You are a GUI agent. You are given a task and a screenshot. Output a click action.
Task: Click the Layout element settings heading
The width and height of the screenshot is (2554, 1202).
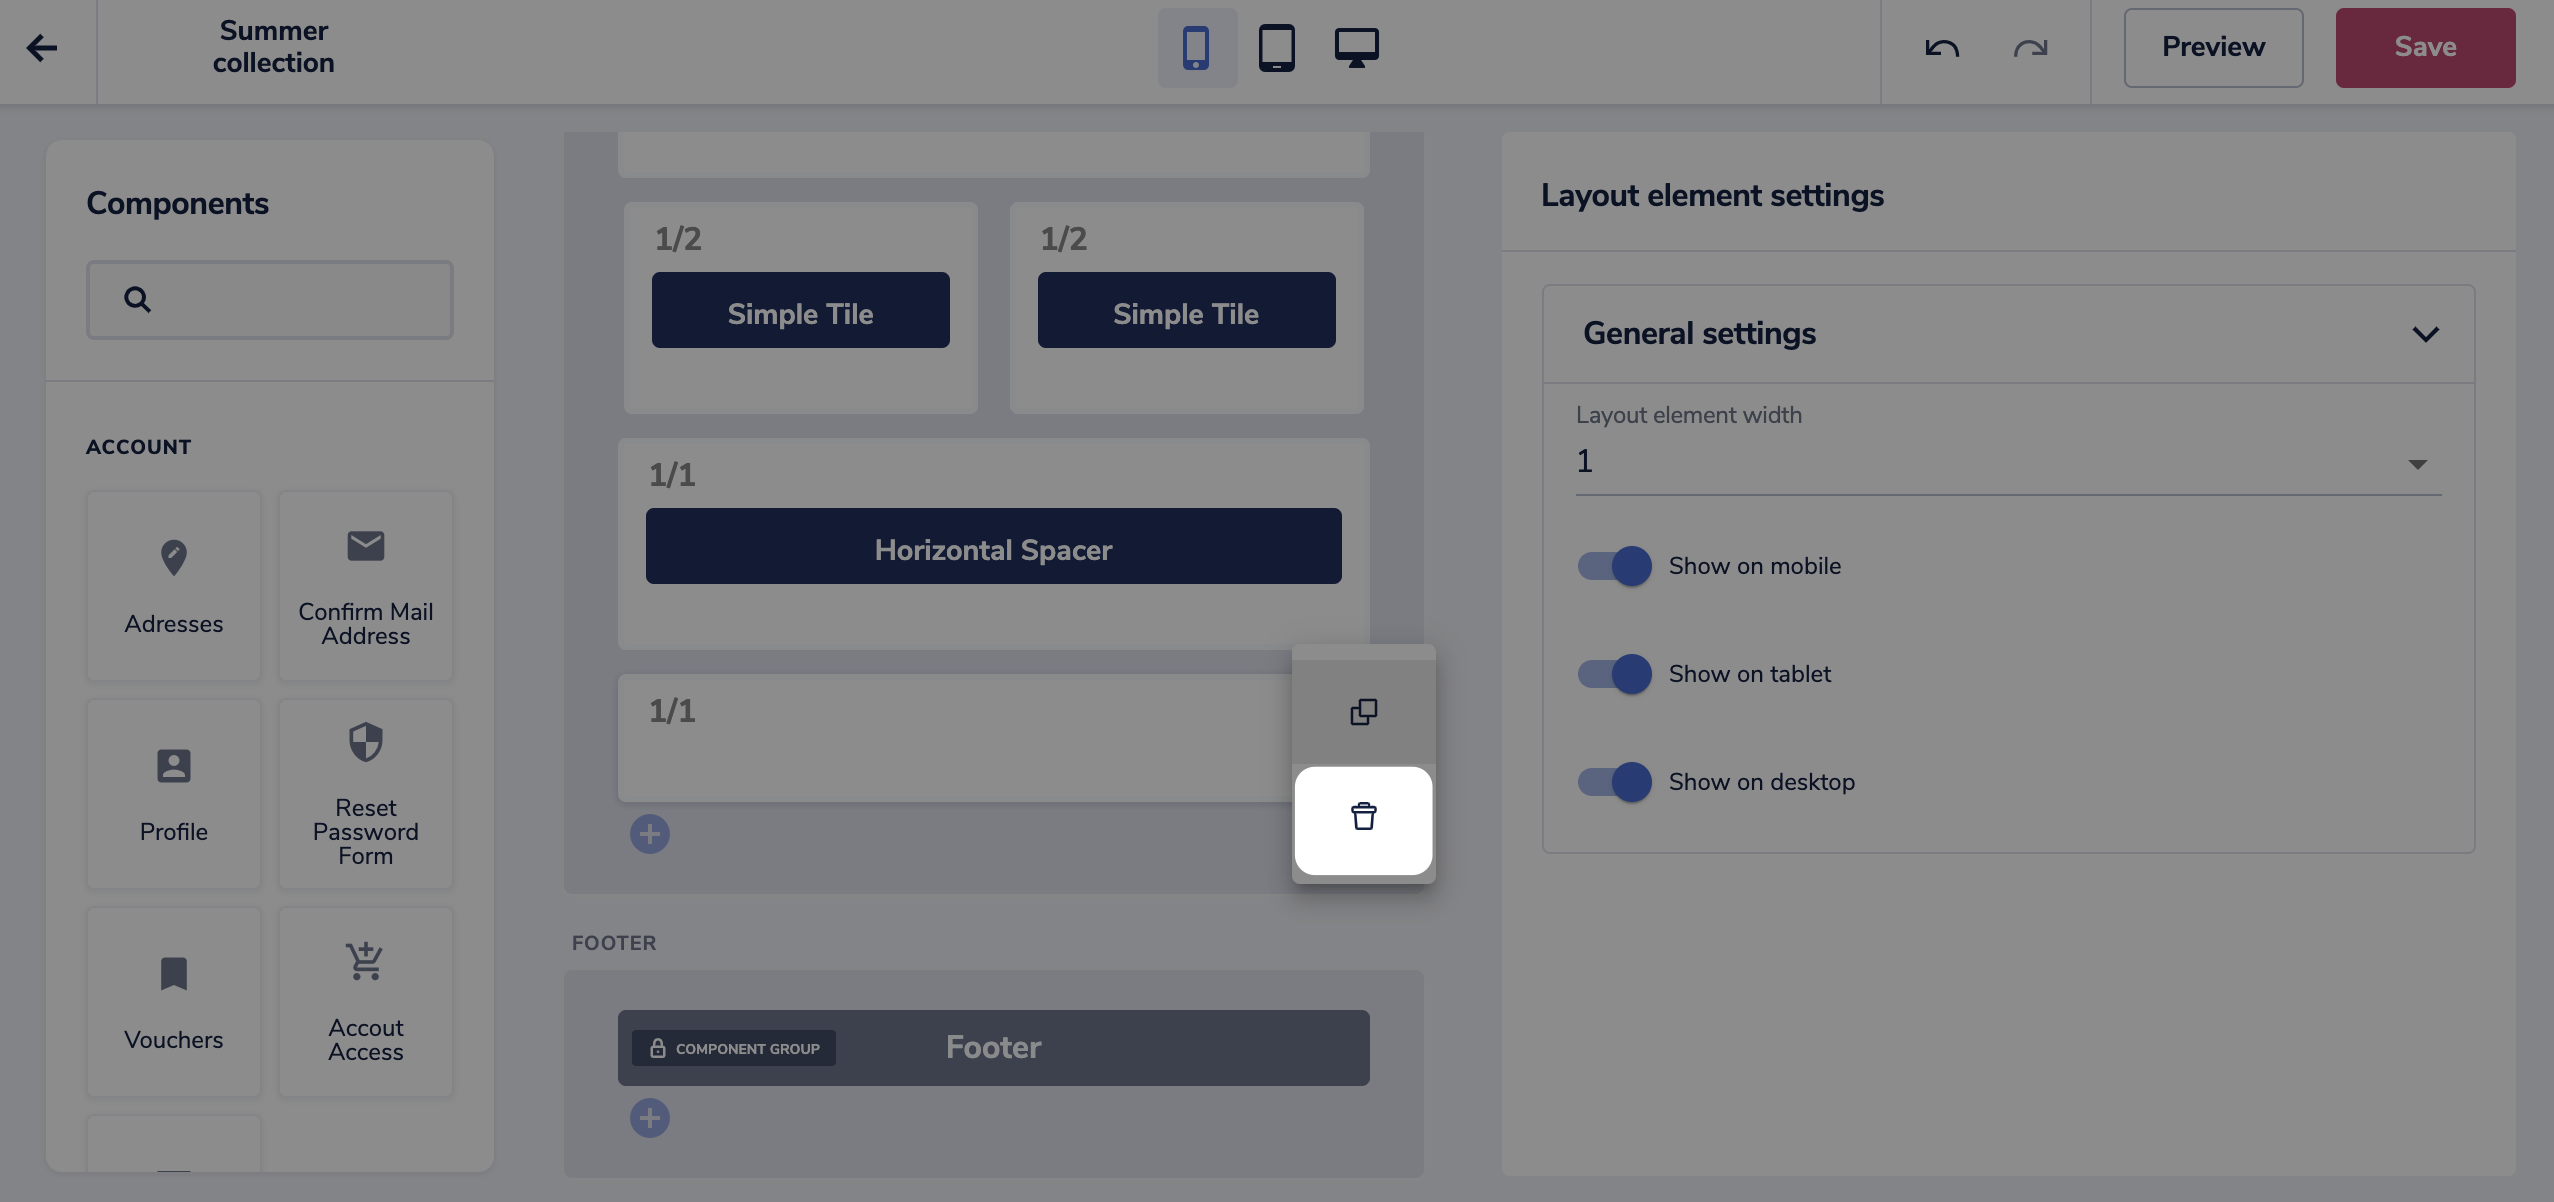tap(1712, 195)
